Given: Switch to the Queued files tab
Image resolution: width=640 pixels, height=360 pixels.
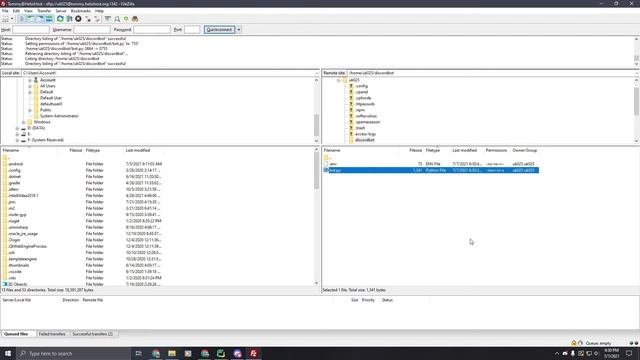Looking at the screenshot, I should click(16, 334).
